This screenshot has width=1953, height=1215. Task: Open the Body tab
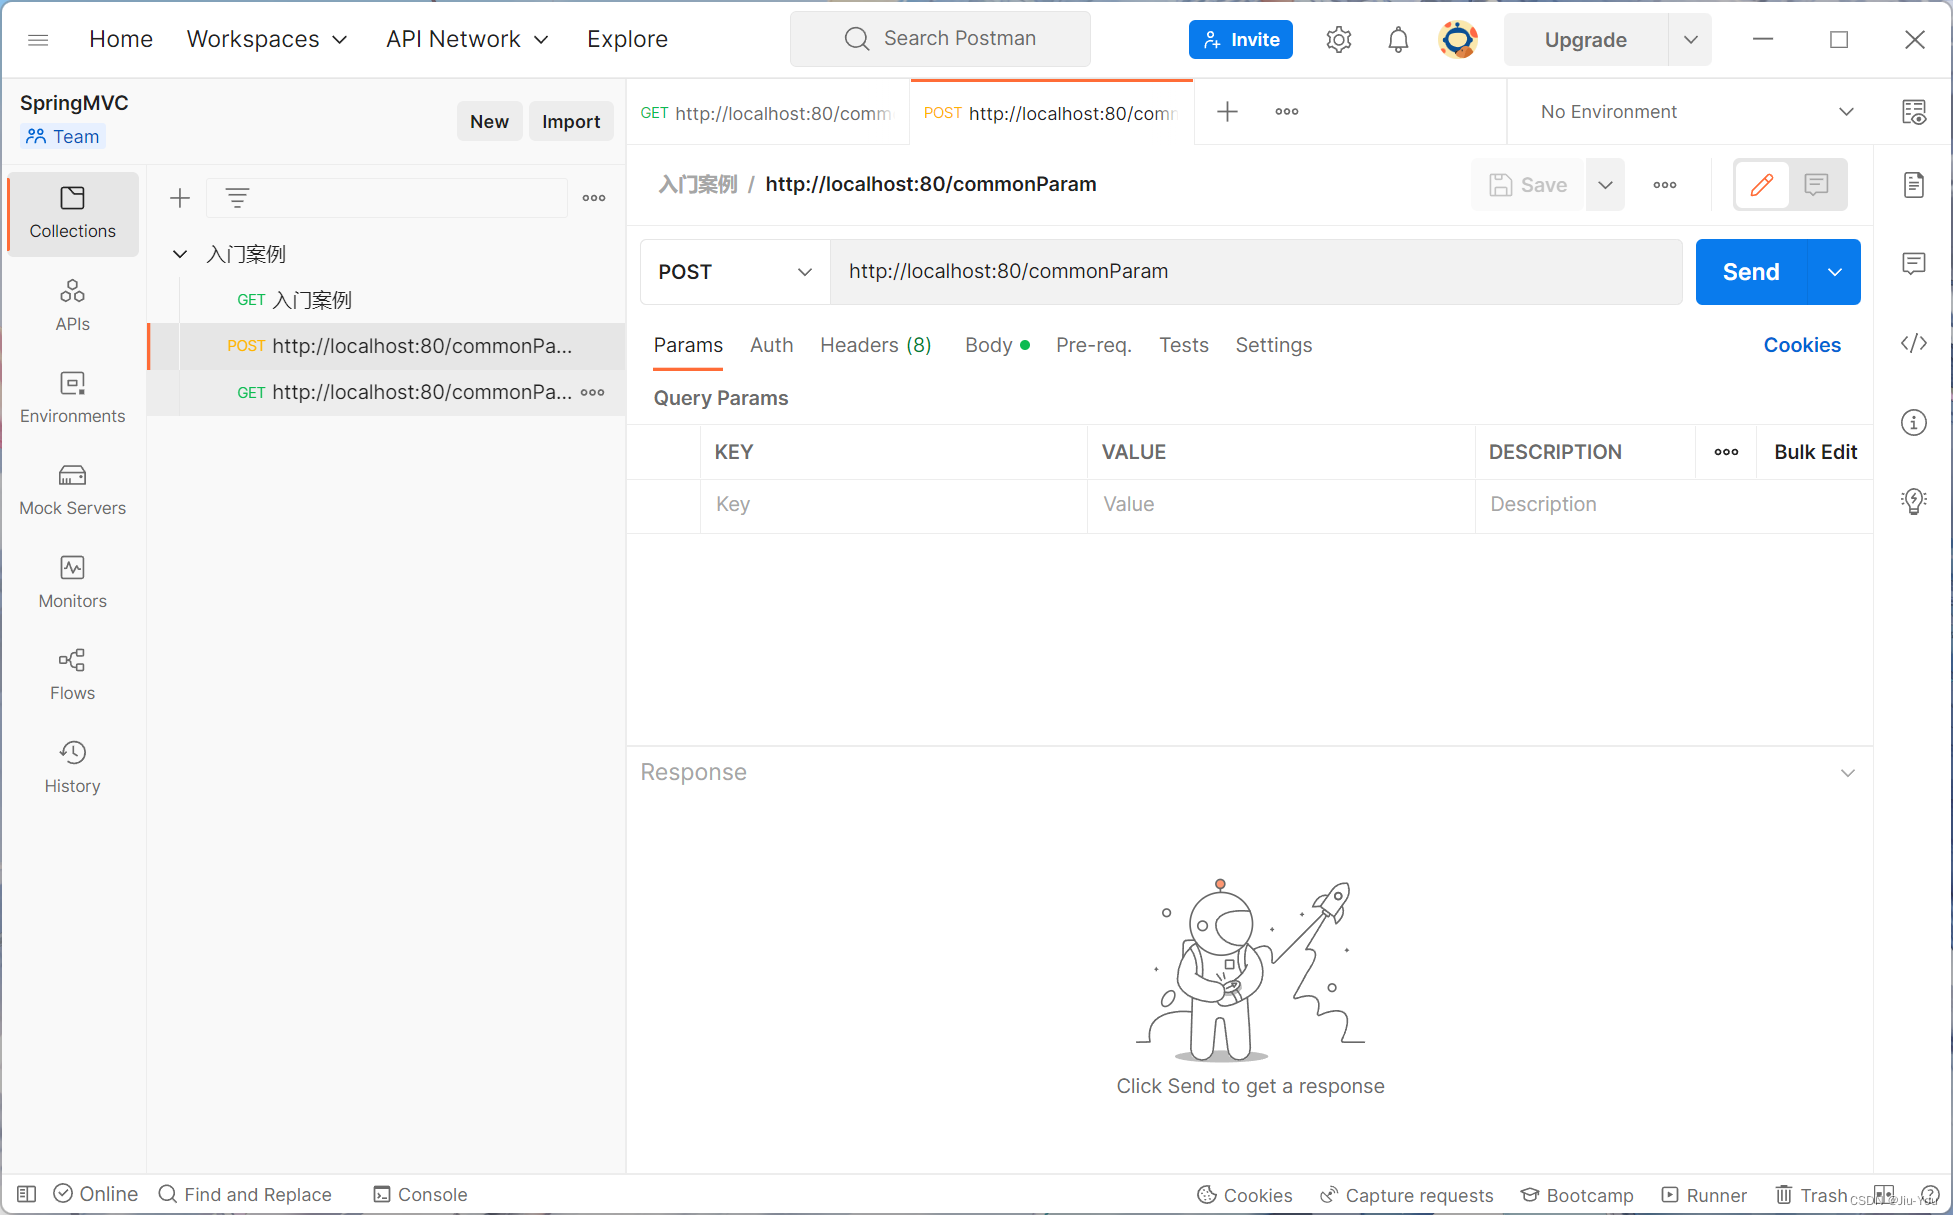[989, 345]
